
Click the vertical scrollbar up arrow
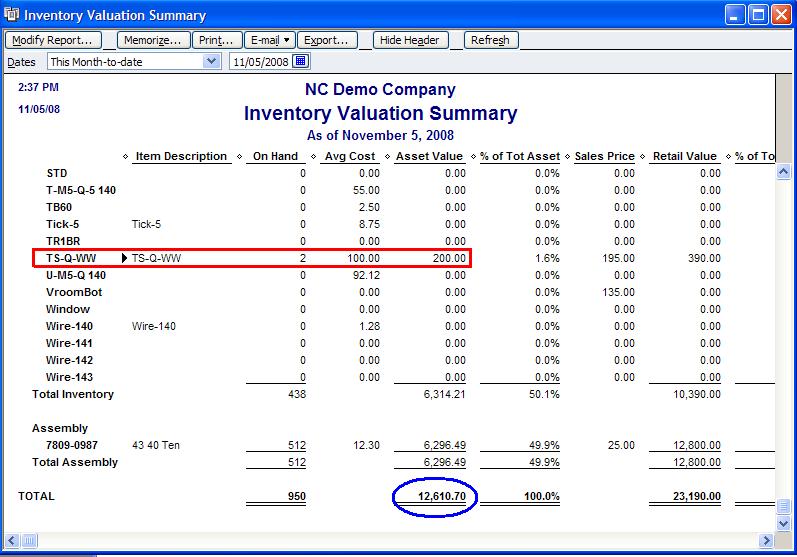click(784, 172)
